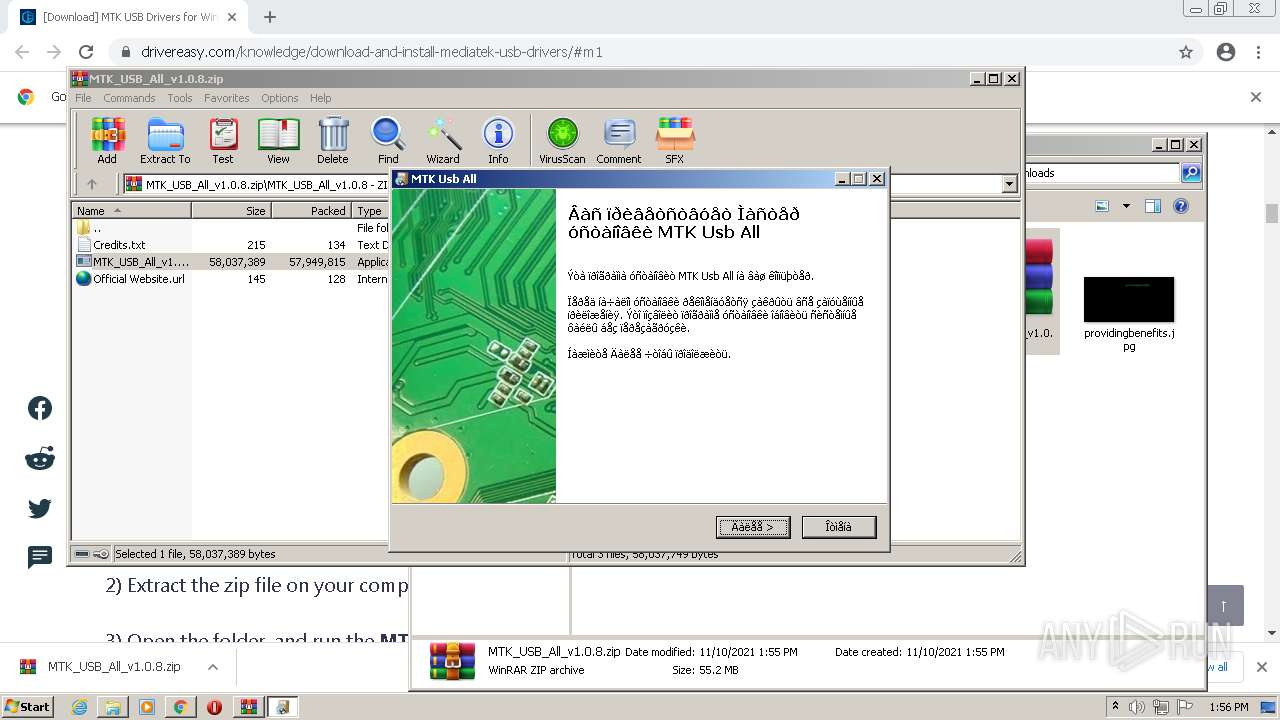
Task: Open the File menu in WinRAR
Action: [x=83, y=98]
